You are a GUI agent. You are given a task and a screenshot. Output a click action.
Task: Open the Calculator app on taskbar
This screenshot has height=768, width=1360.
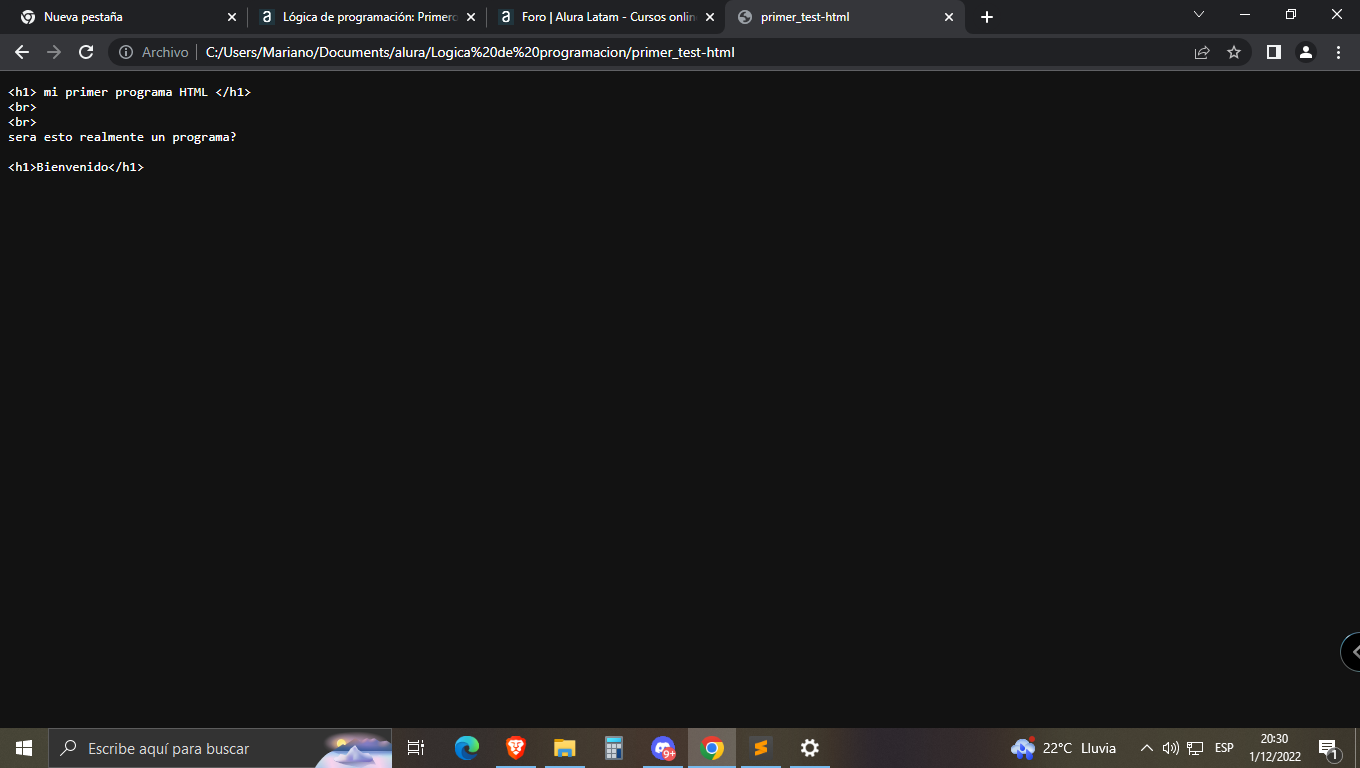click(x=614, y=748)
